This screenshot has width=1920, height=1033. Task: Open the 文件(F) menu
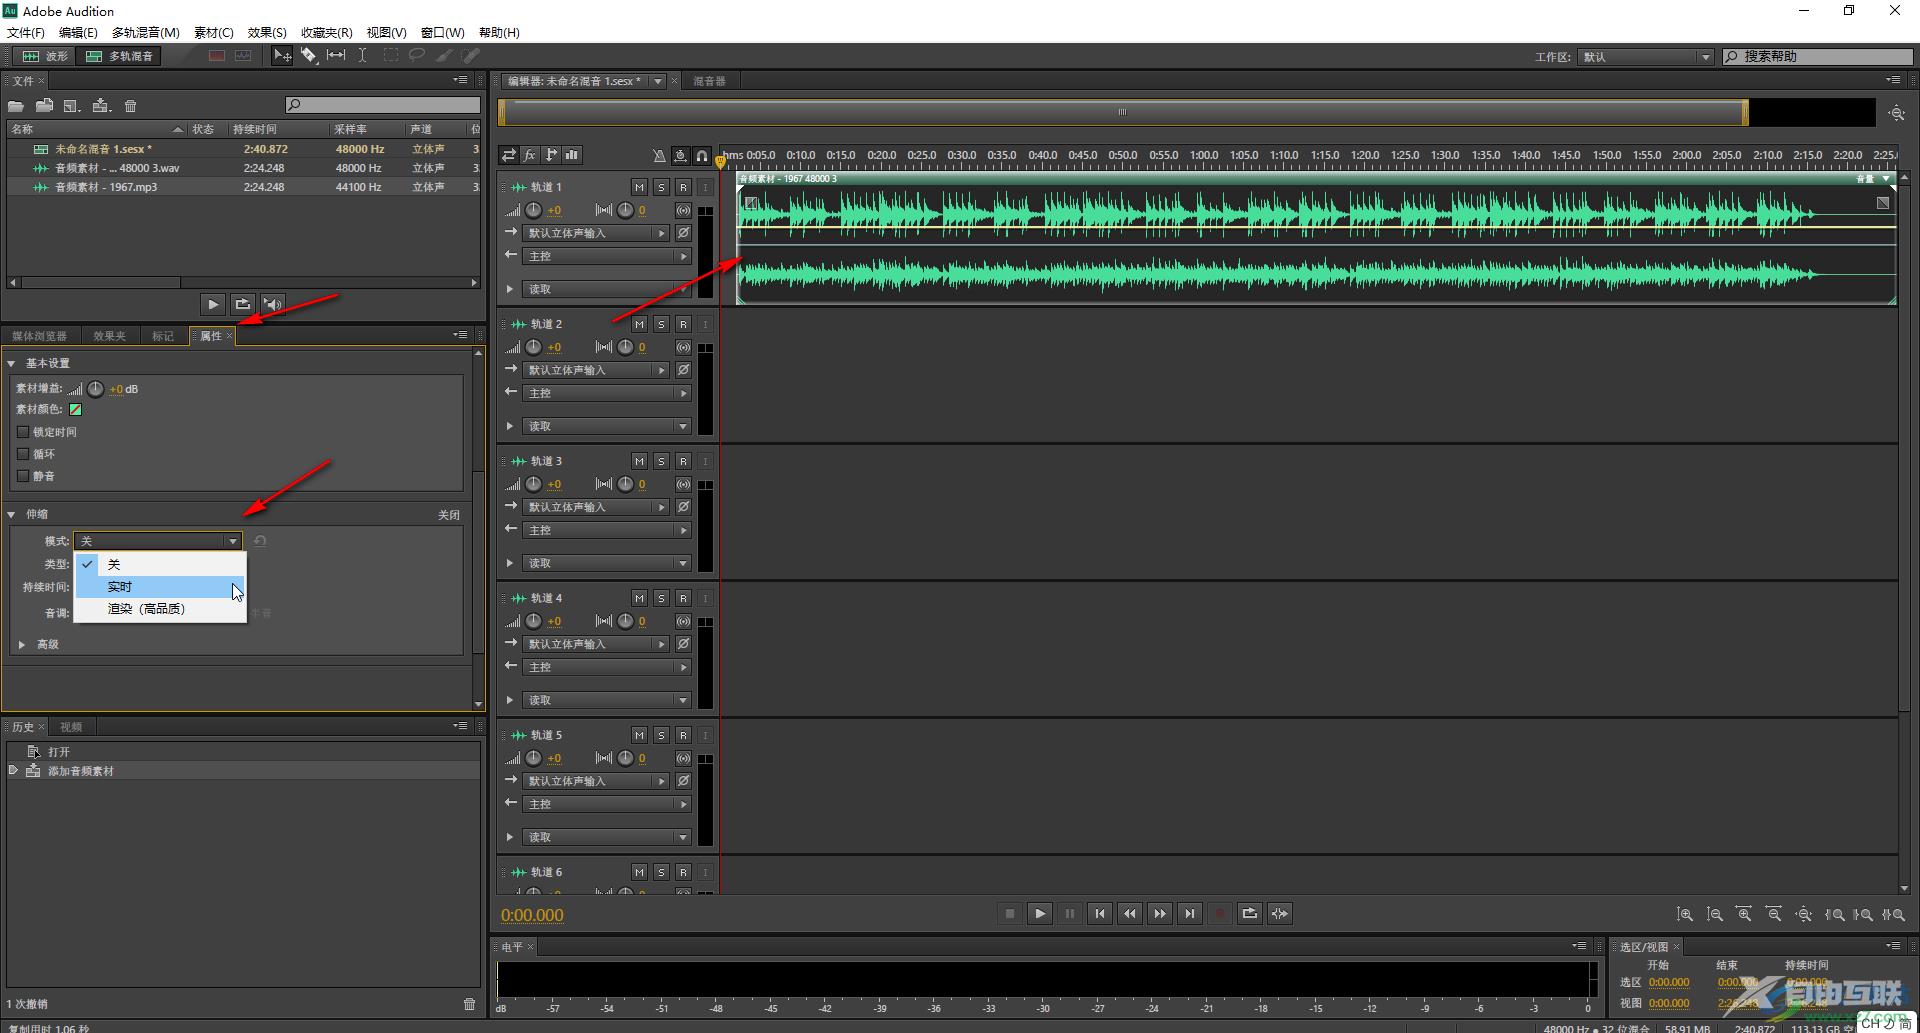(x=26, y=33)
